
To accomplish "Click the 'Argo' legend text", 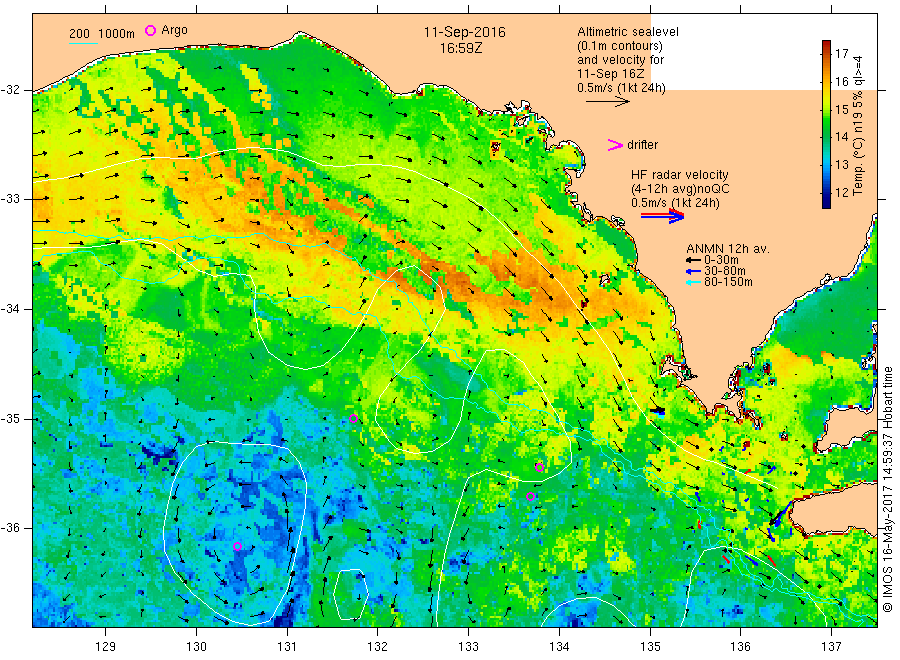I will (174, 30).
